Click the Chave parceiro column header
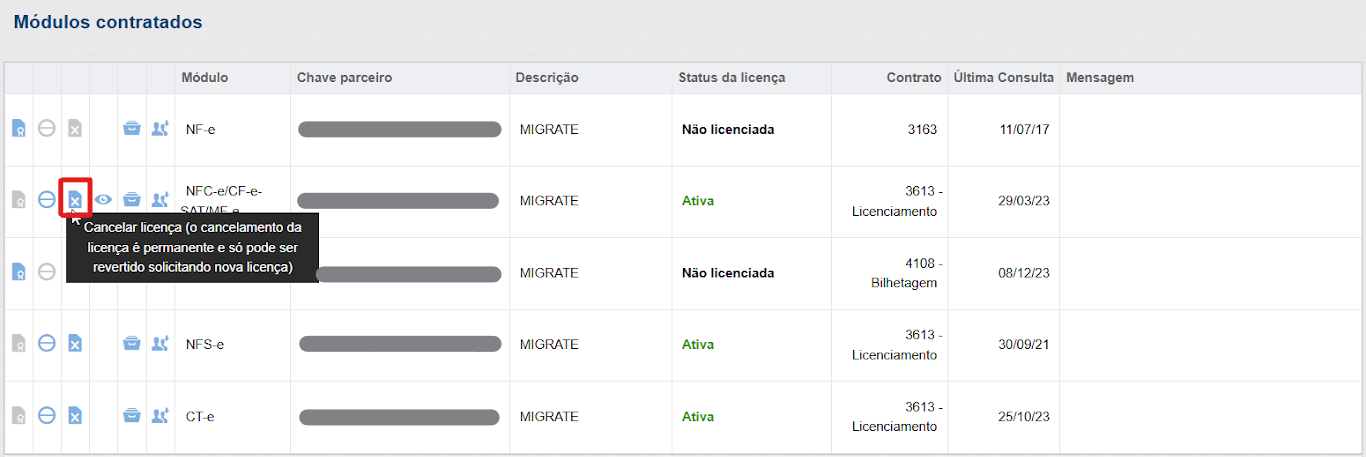 click(x=344, y=78)
